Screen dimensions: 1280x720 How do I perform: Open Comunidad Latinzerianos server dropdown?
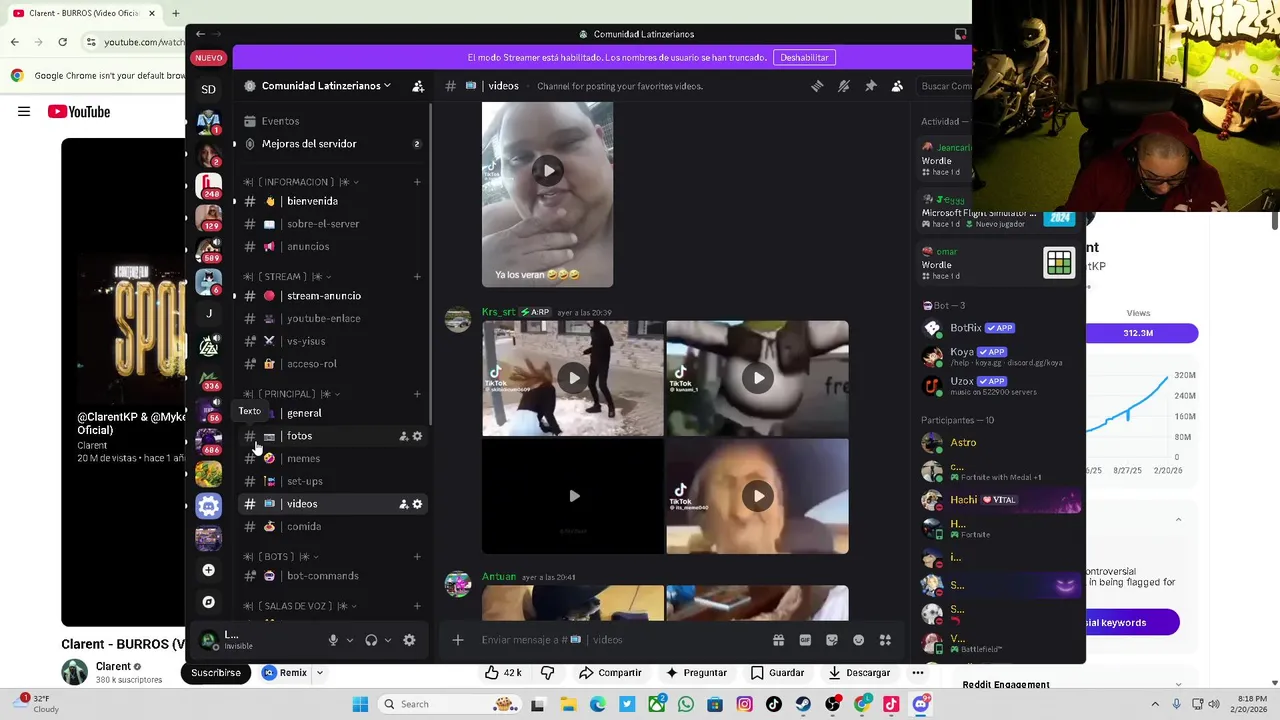click(x=326, y=86)
